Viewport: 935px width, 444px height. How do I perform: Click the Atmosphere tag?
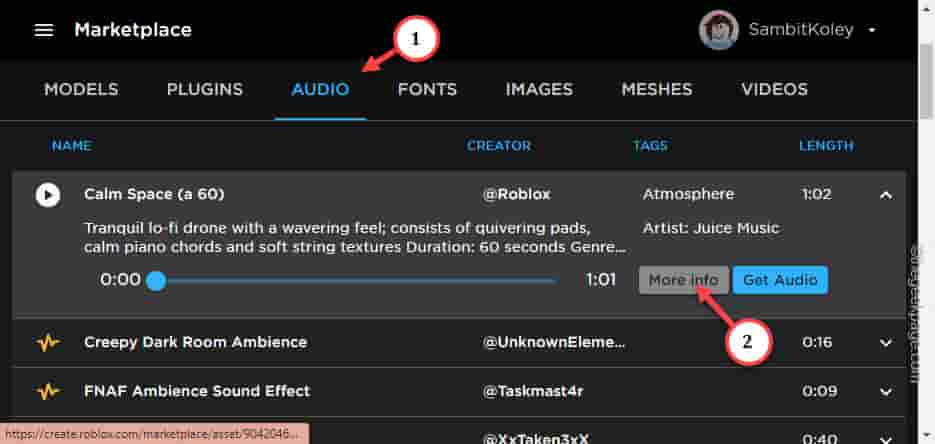[689, 194]
